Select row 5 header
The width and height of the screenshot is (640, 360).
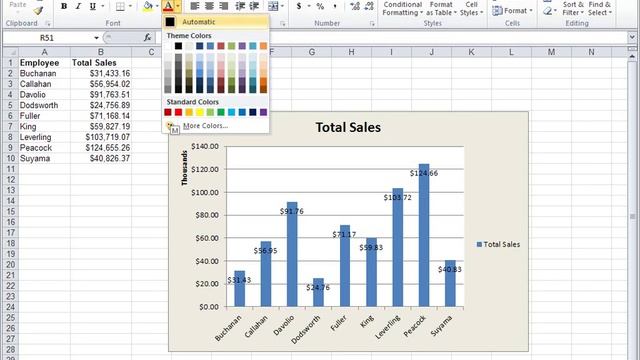11,105
